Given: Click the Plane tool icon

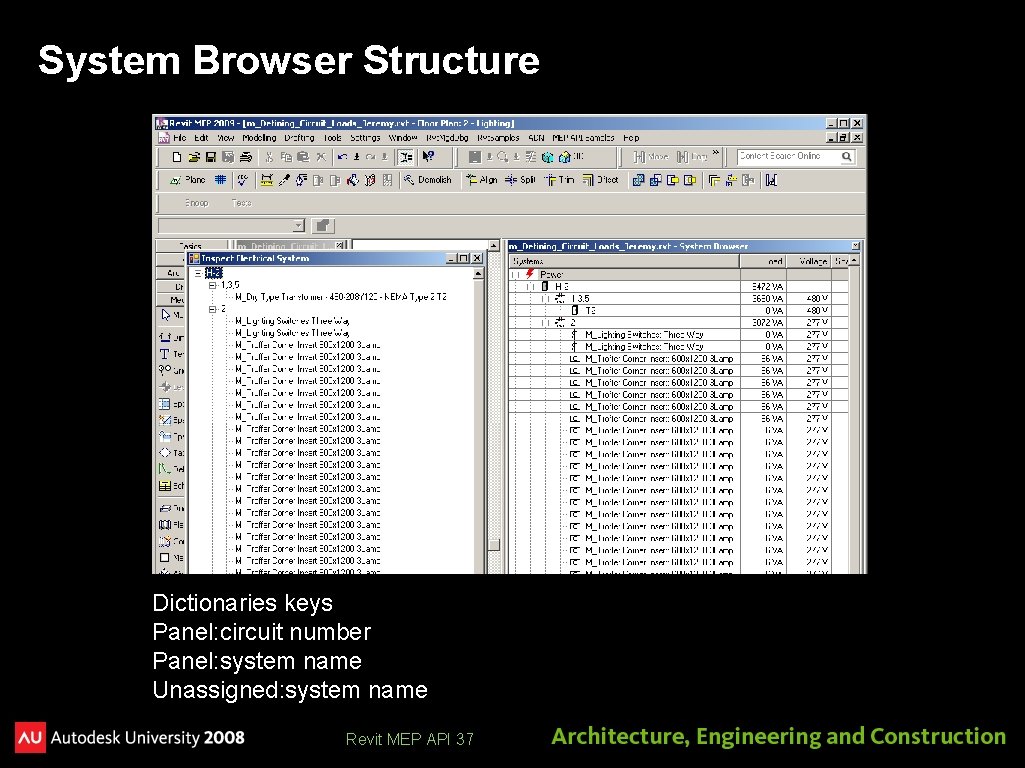Looking at the screenshot, I should (x=187, y=180).
